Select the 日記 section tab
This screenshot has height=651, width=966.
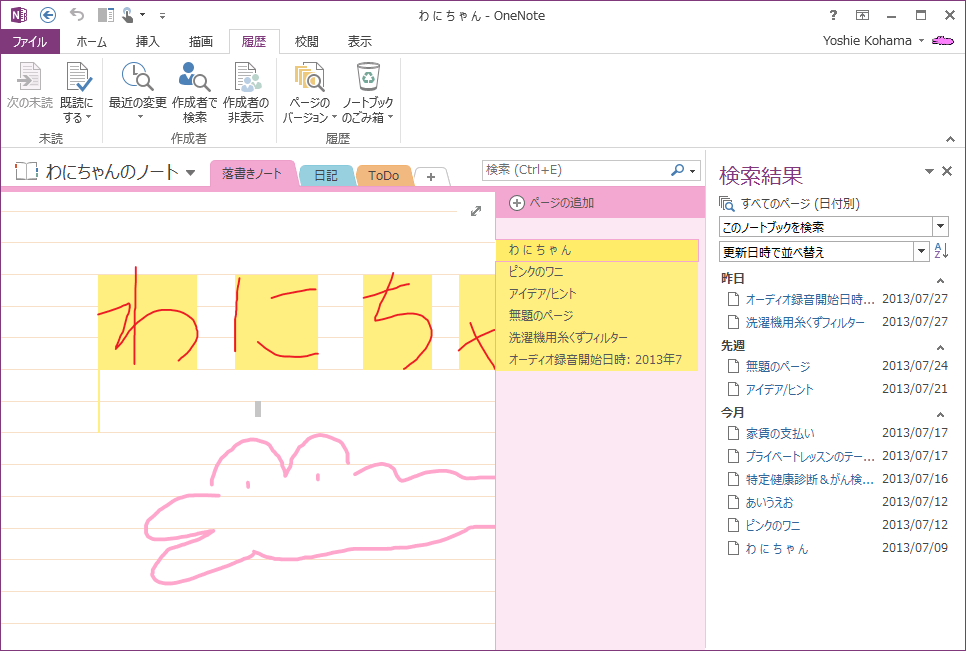tap(326, 176)
